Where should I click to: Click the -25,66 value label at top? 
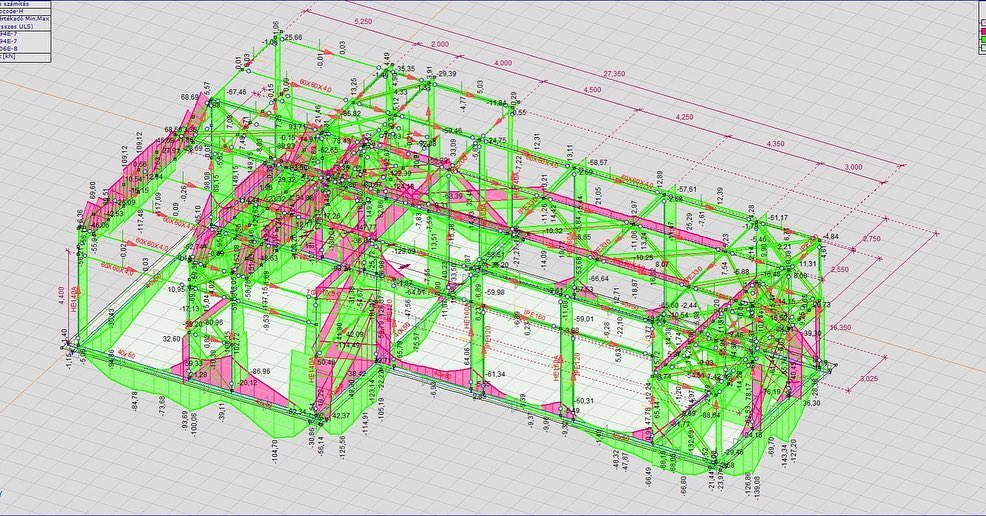click(x=294, y=38)
